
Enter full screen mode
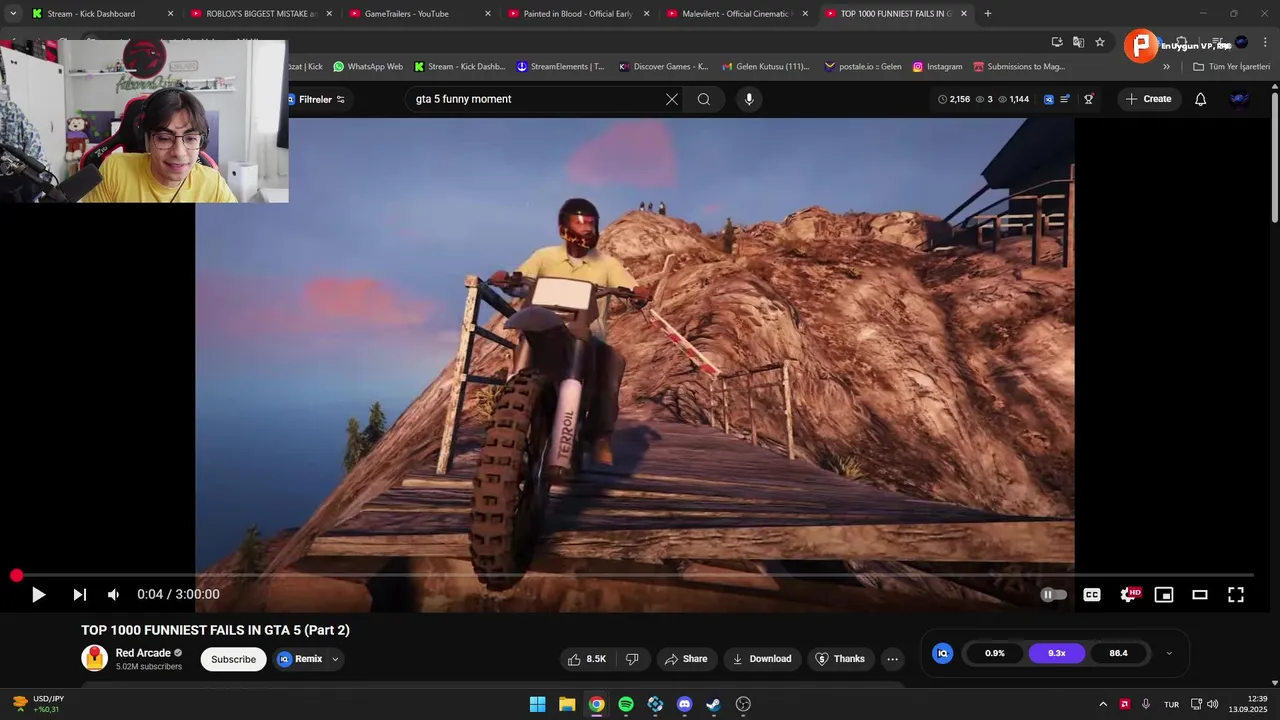click(x=1236, y=595)
